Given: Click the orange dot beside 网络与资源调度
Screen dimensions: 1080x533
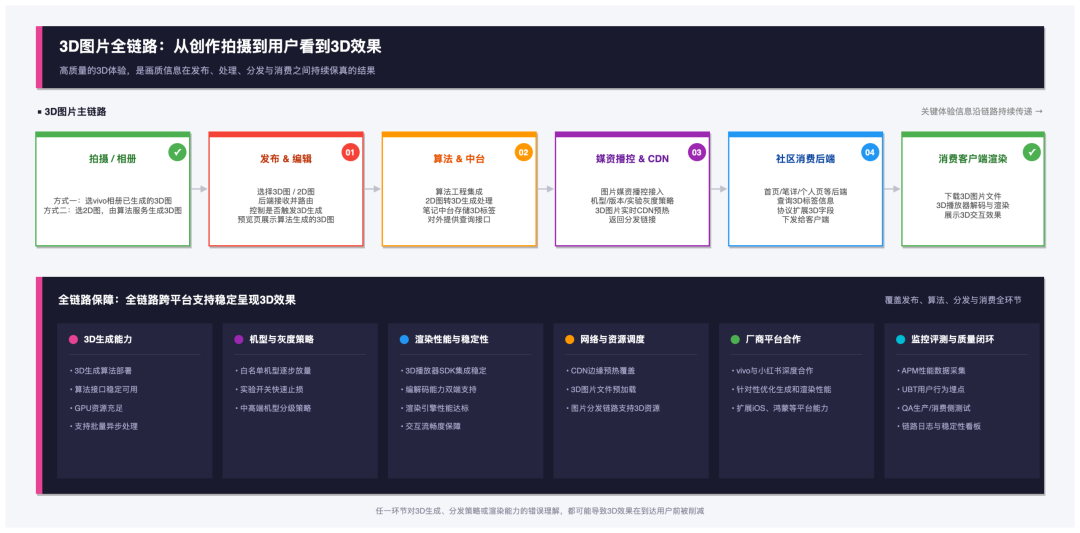Looking at the screenshot, I should [570, 339].
